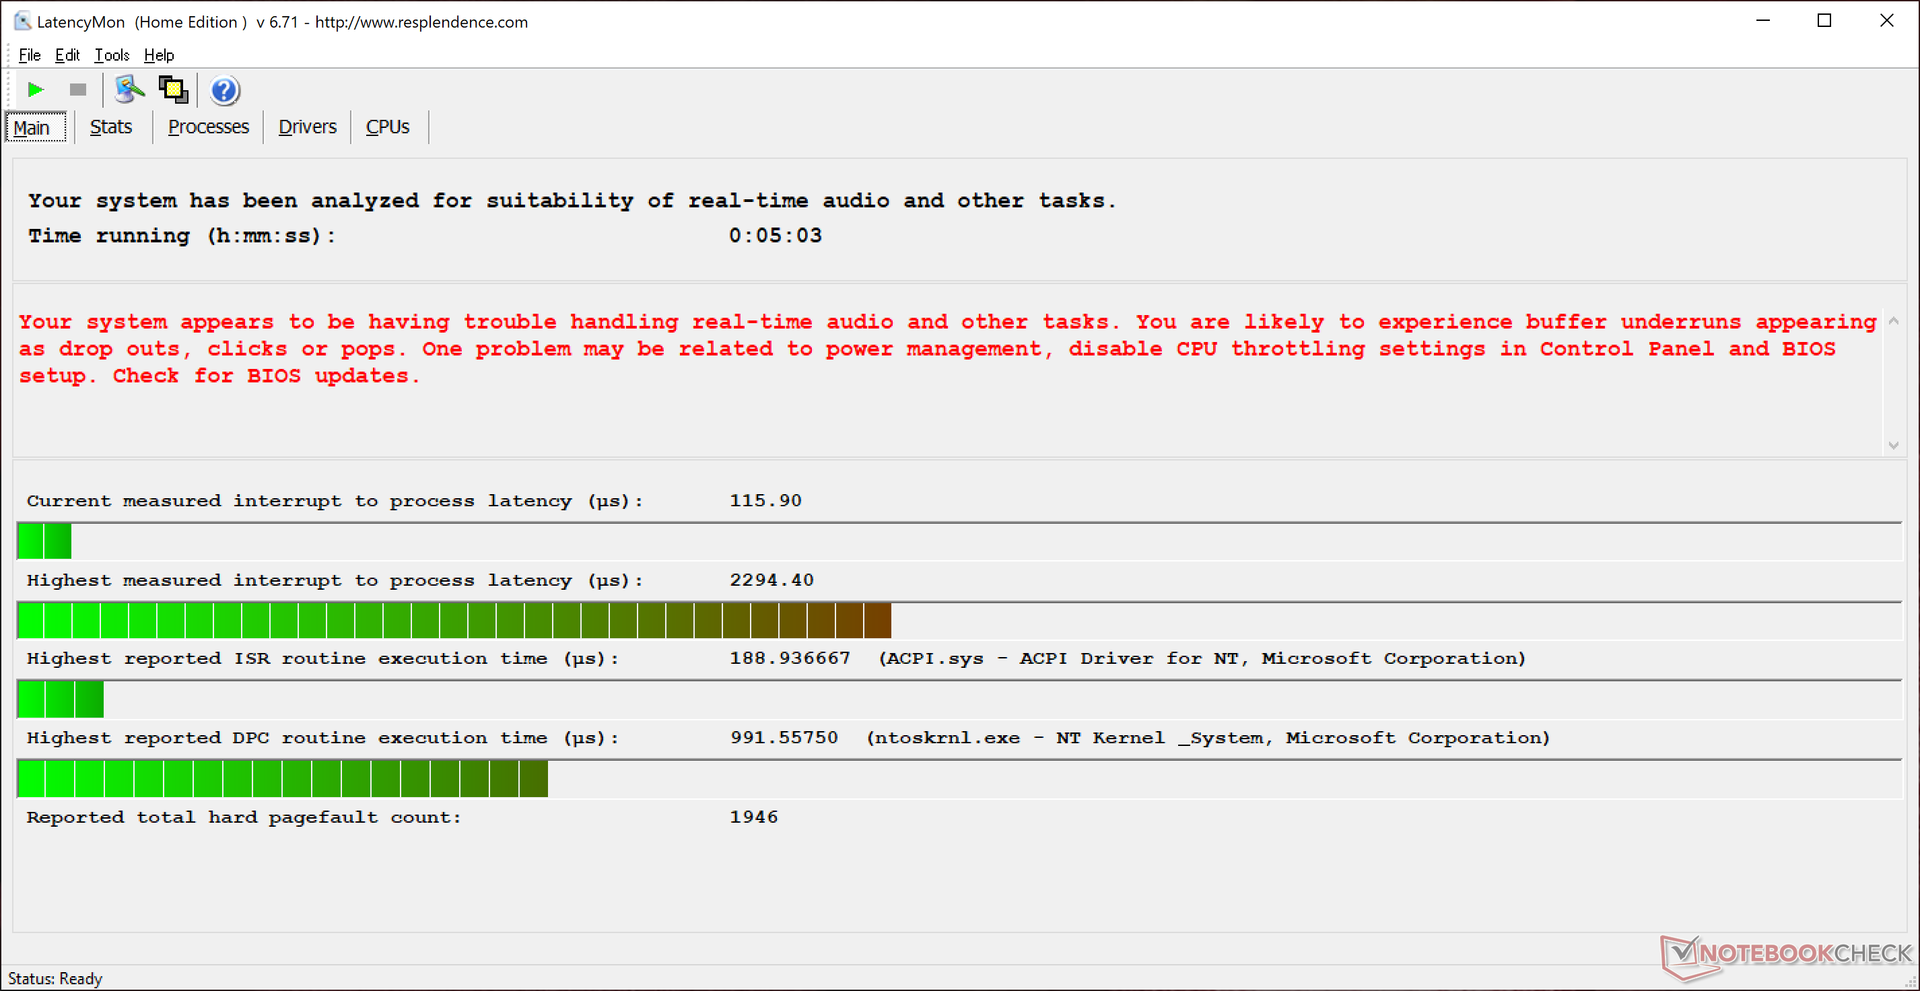
Task: Open the Edit menu
Action: [x=67, y=55]
